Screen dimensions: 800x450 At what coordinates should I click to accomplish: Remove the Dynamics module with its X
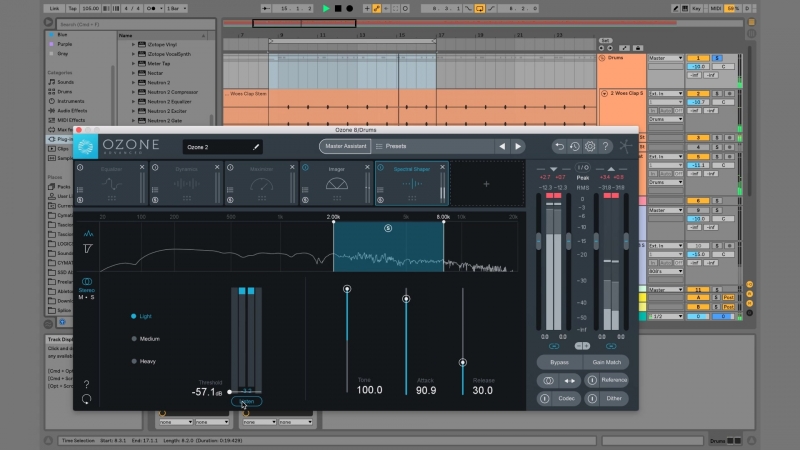[217, 167]
